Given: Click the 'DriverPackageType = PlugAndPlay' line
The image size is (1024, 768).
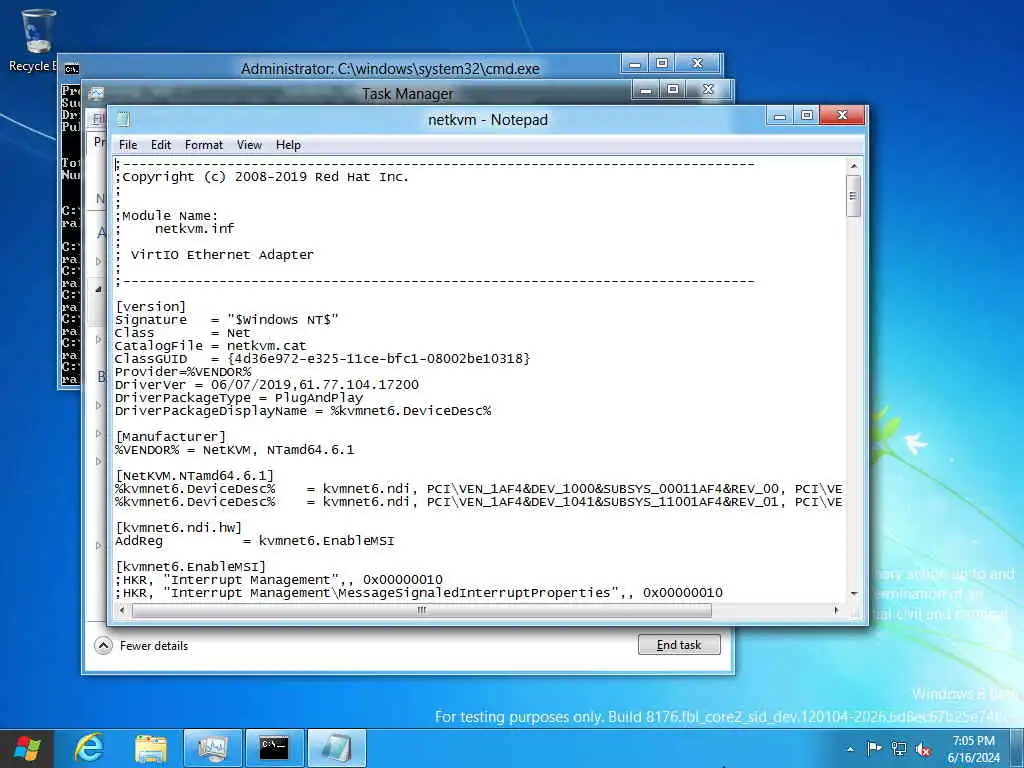Looking at the screenshot, I should pyautogui.click(x=239, y=398).
